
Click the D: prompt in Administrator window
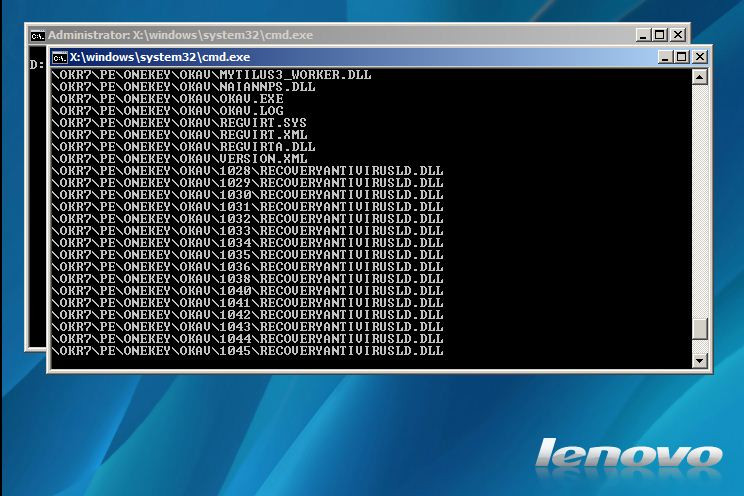[37, 65]
